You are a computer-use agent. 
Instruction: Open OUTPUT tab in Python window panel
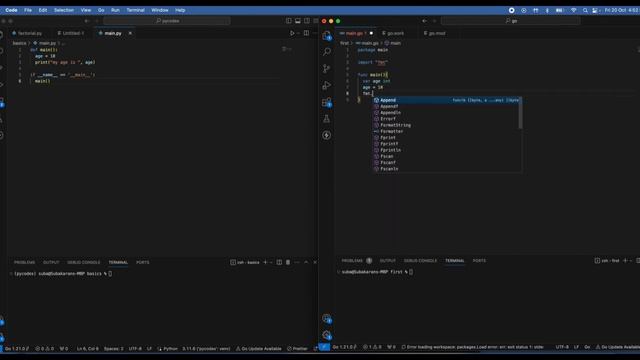pos(51,262)
